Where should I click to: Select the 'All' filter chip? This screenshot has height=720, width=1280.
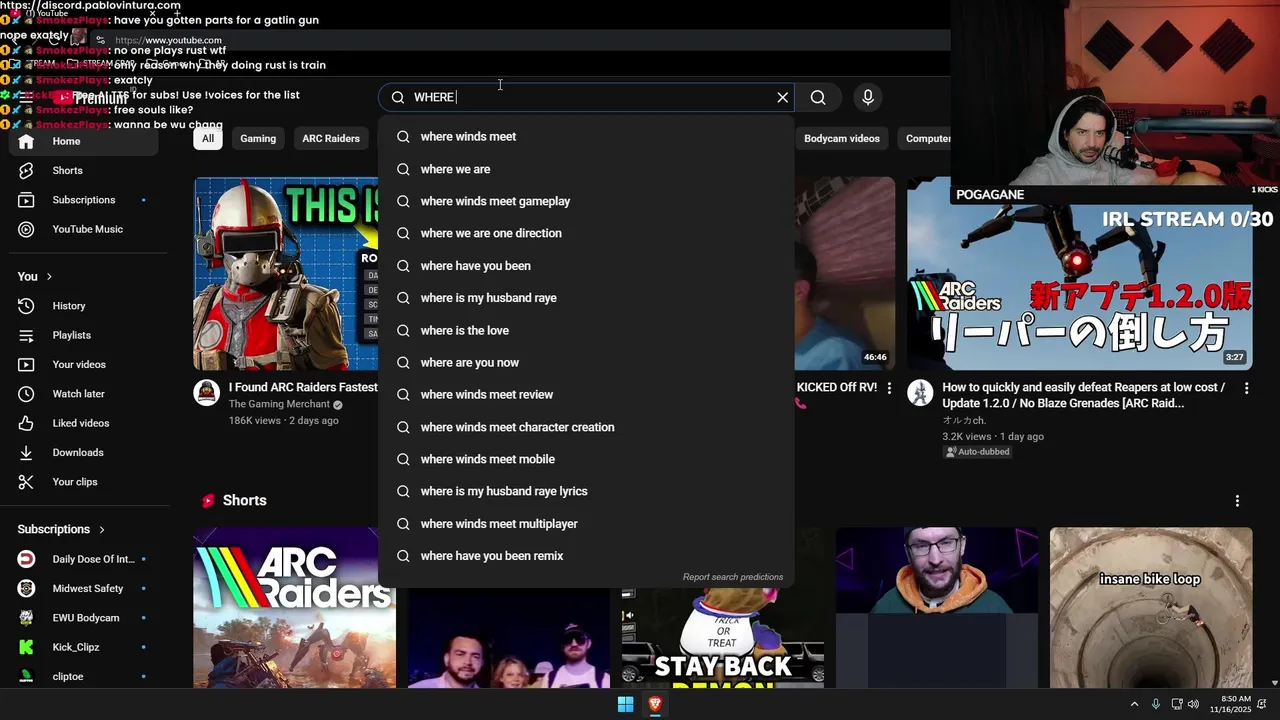click(208, 139)
